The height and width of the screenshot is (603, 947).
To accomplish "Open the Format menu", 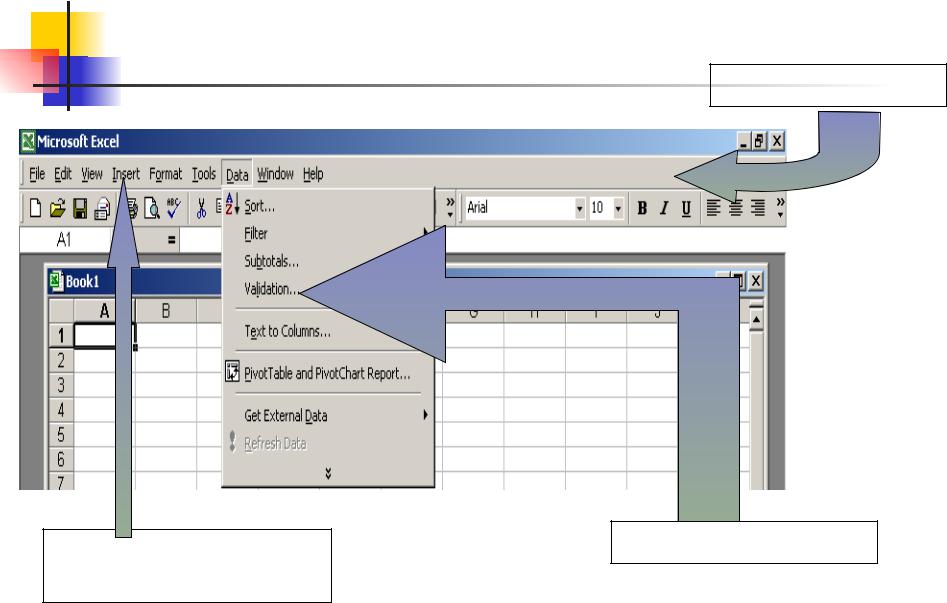I will tap(165, 175).
